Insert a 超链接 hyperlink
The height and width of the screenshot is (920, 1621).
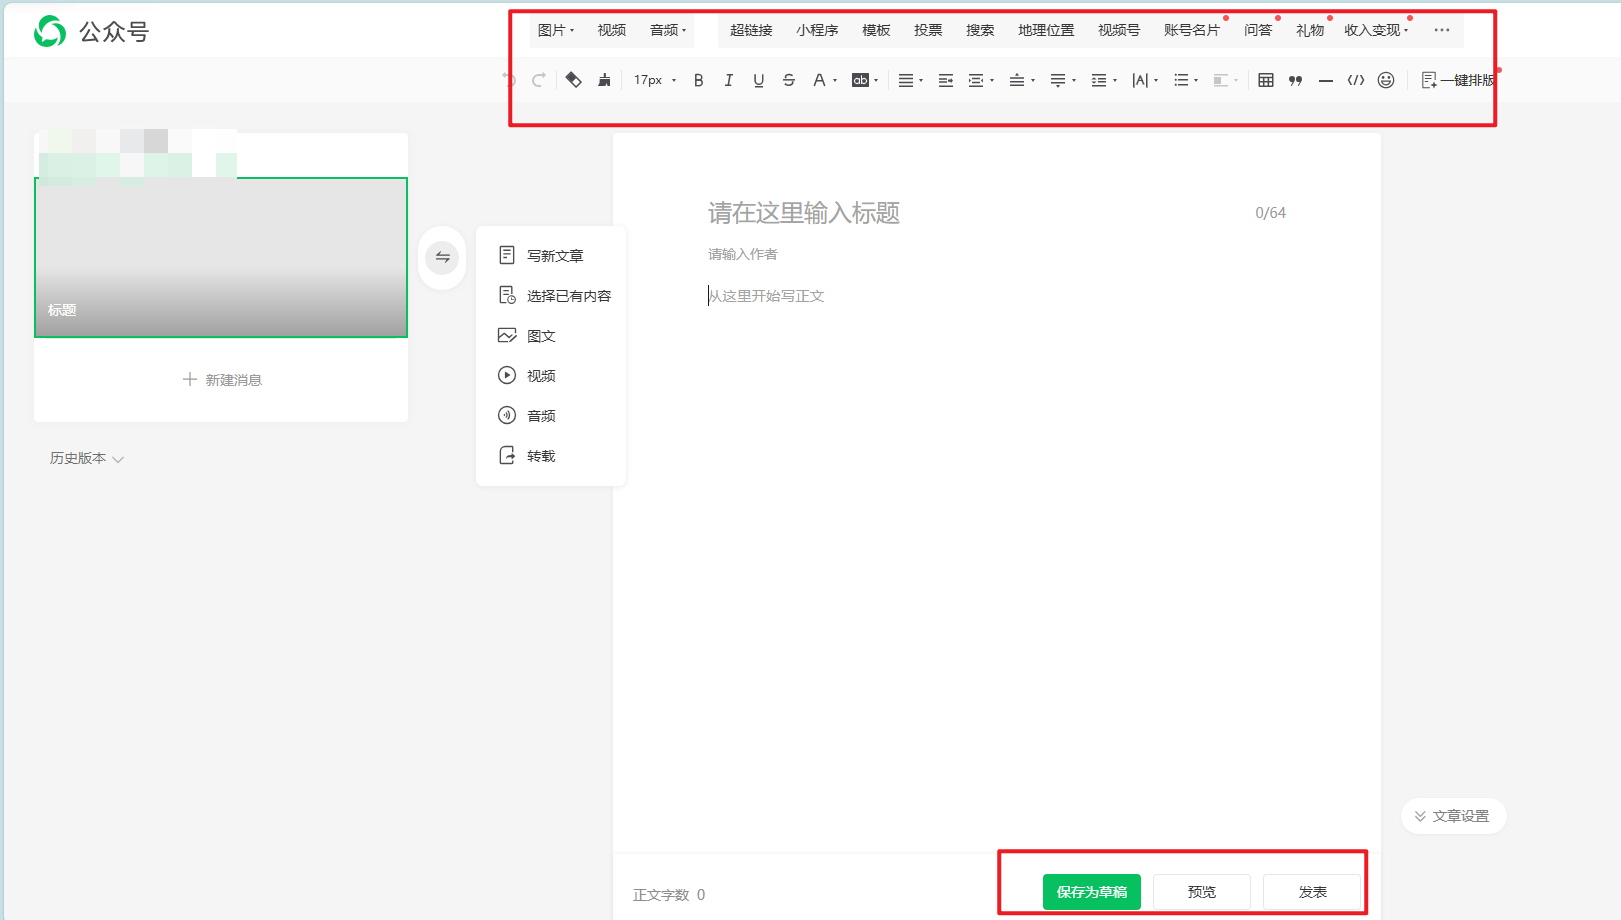(x=750, y=30)
